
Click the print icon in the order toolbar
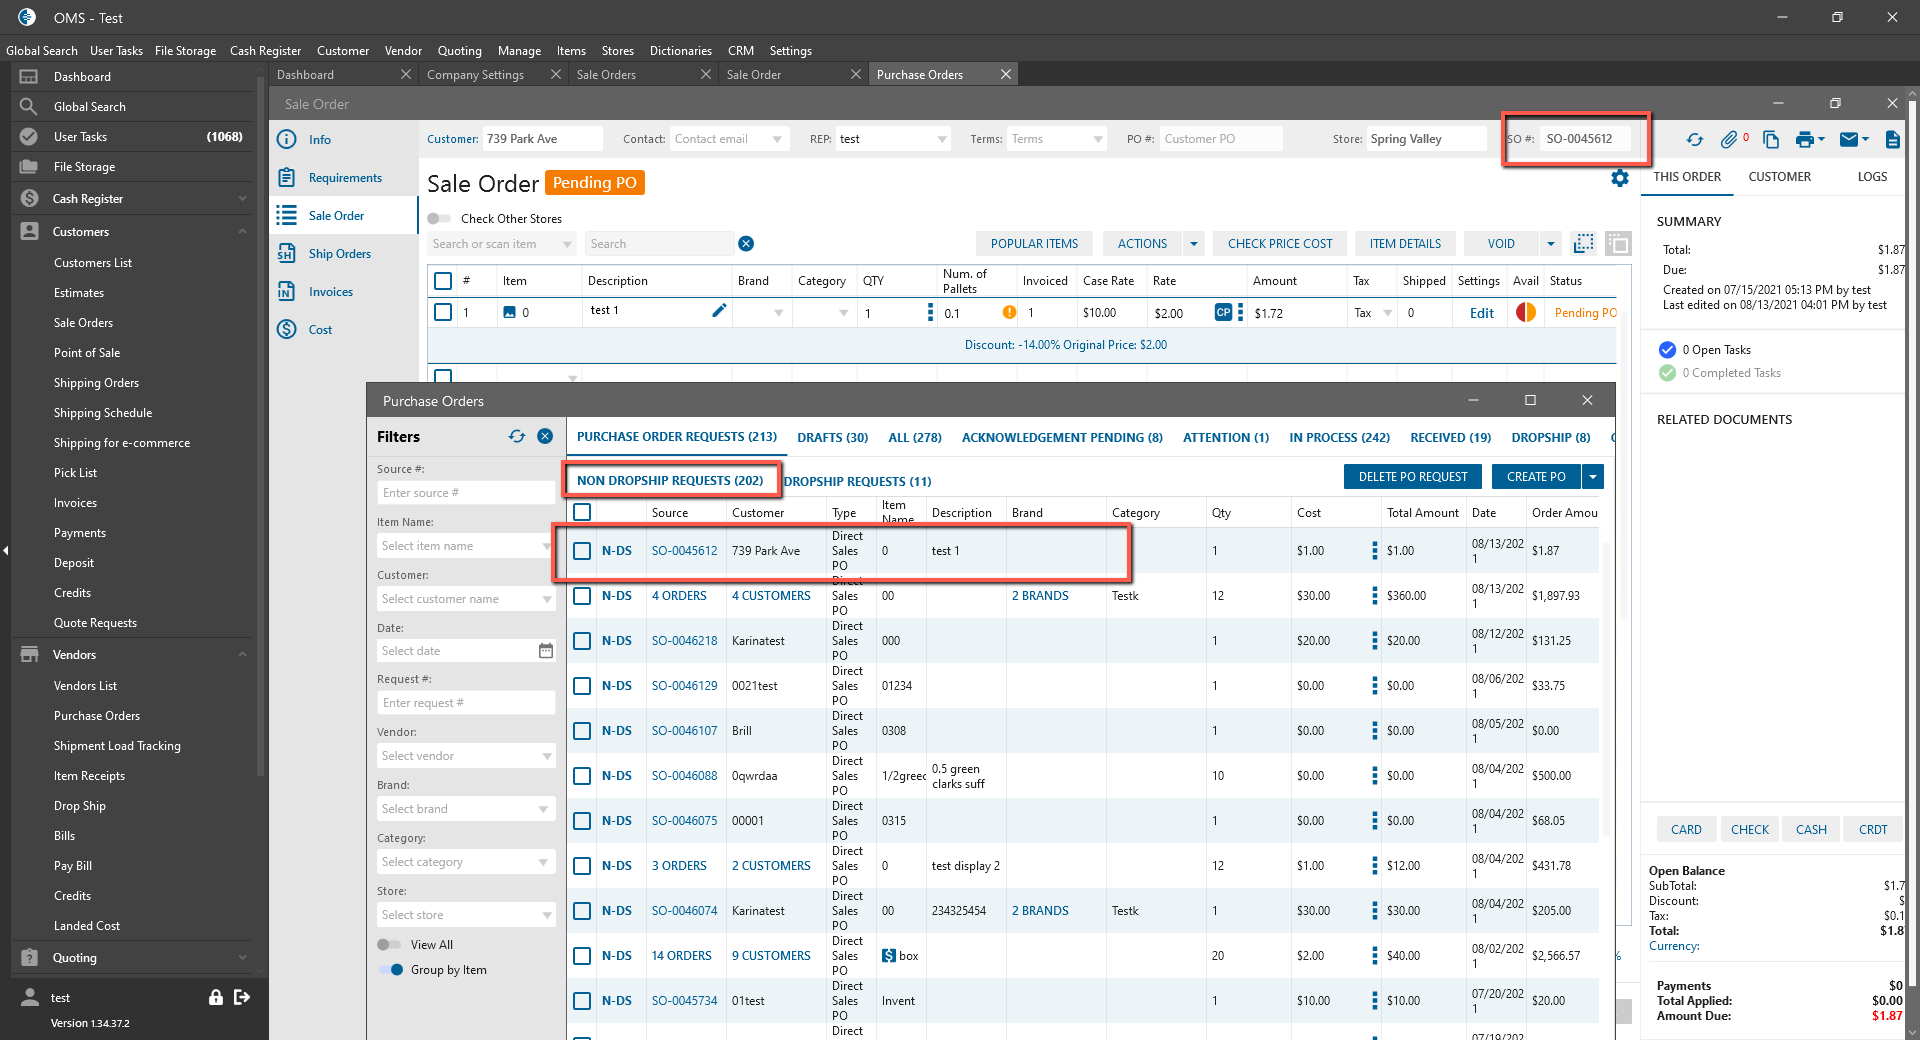1804,140
